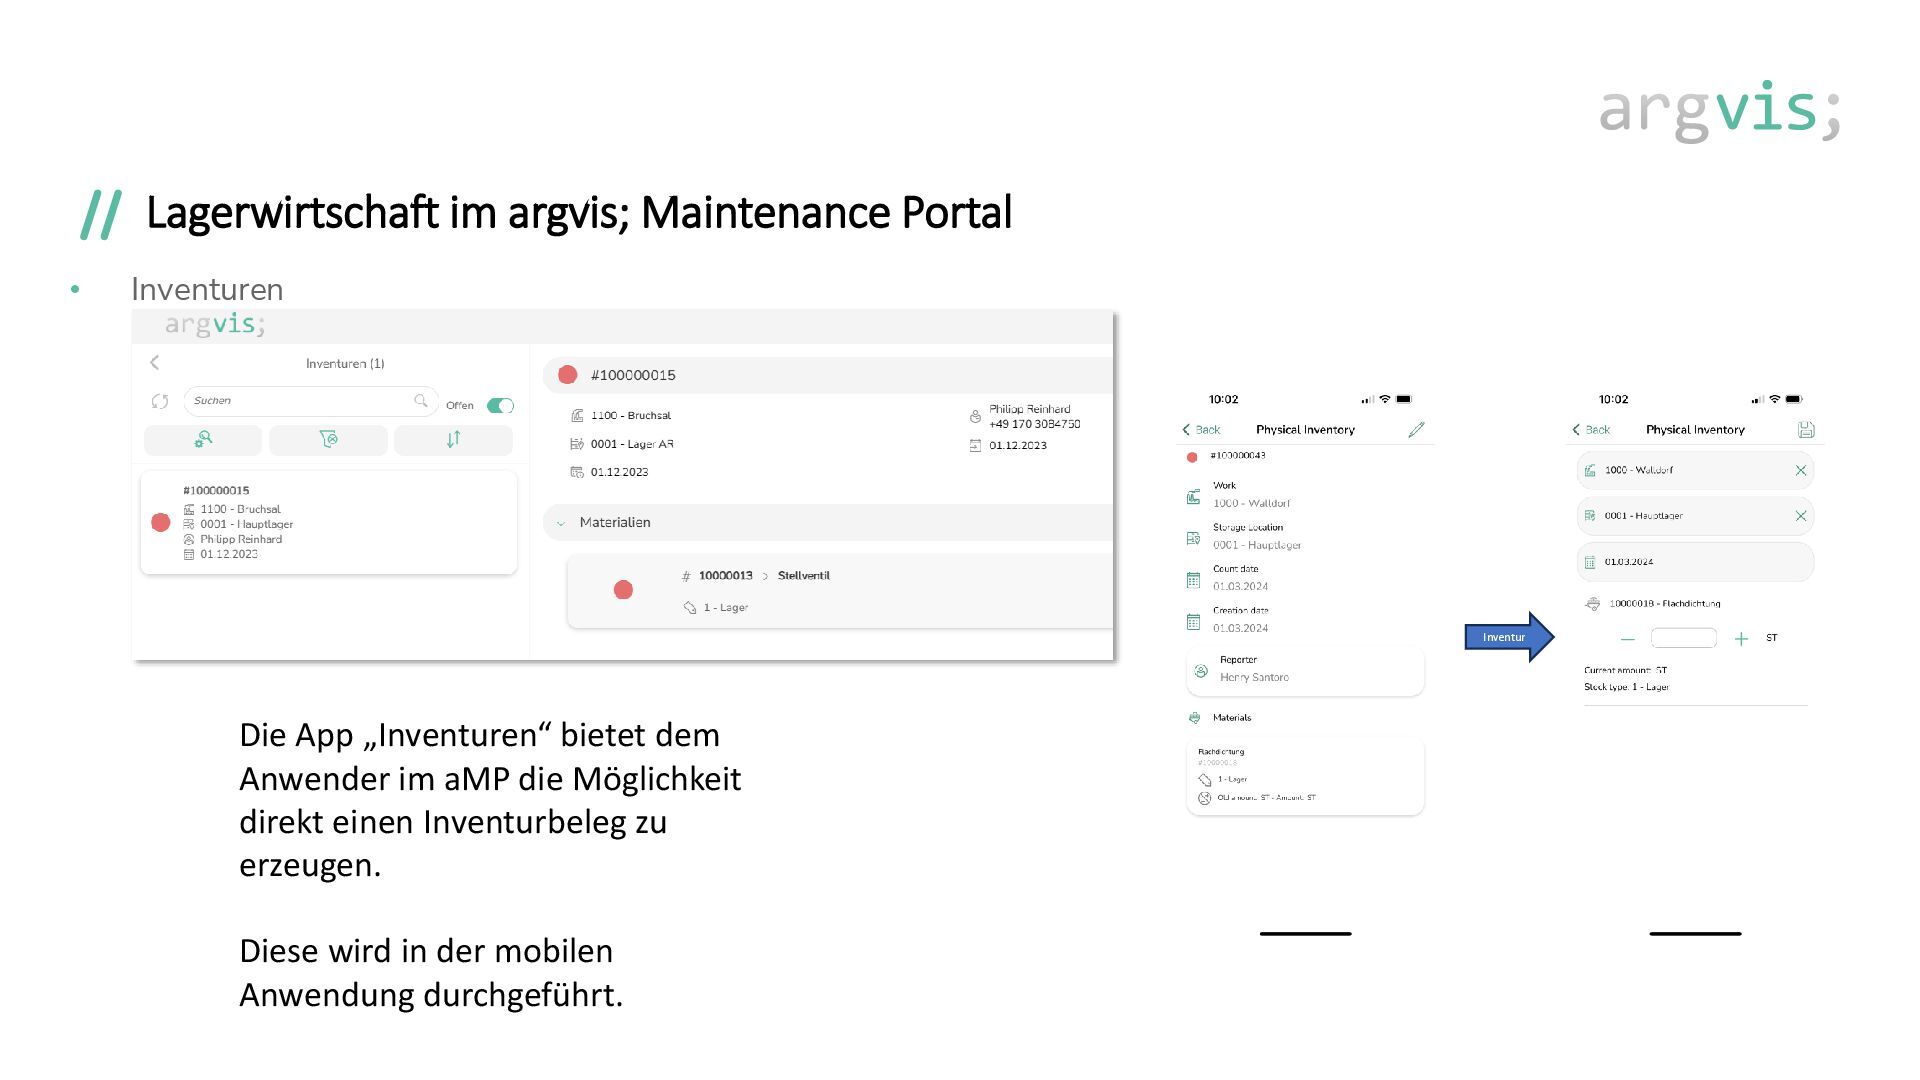Tap the pencil edit icon in Physical Inventory
This screenshot has width=1920, height=1080.
click(1416, 429)
